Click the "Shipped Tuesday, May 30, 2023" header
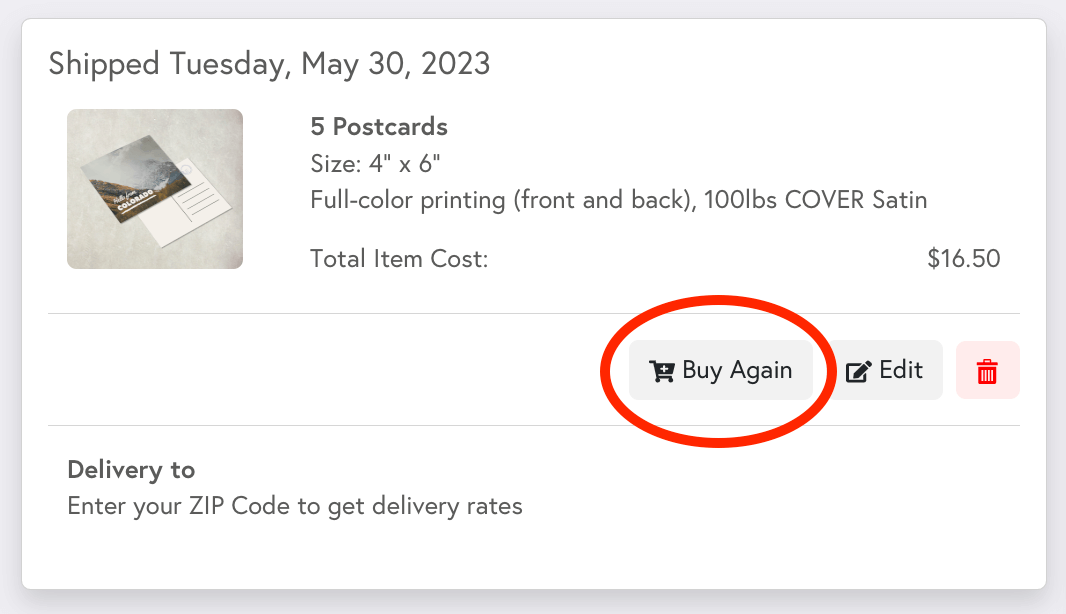The height and width of the screenshot is (614, 1066). tap(269, 64)
